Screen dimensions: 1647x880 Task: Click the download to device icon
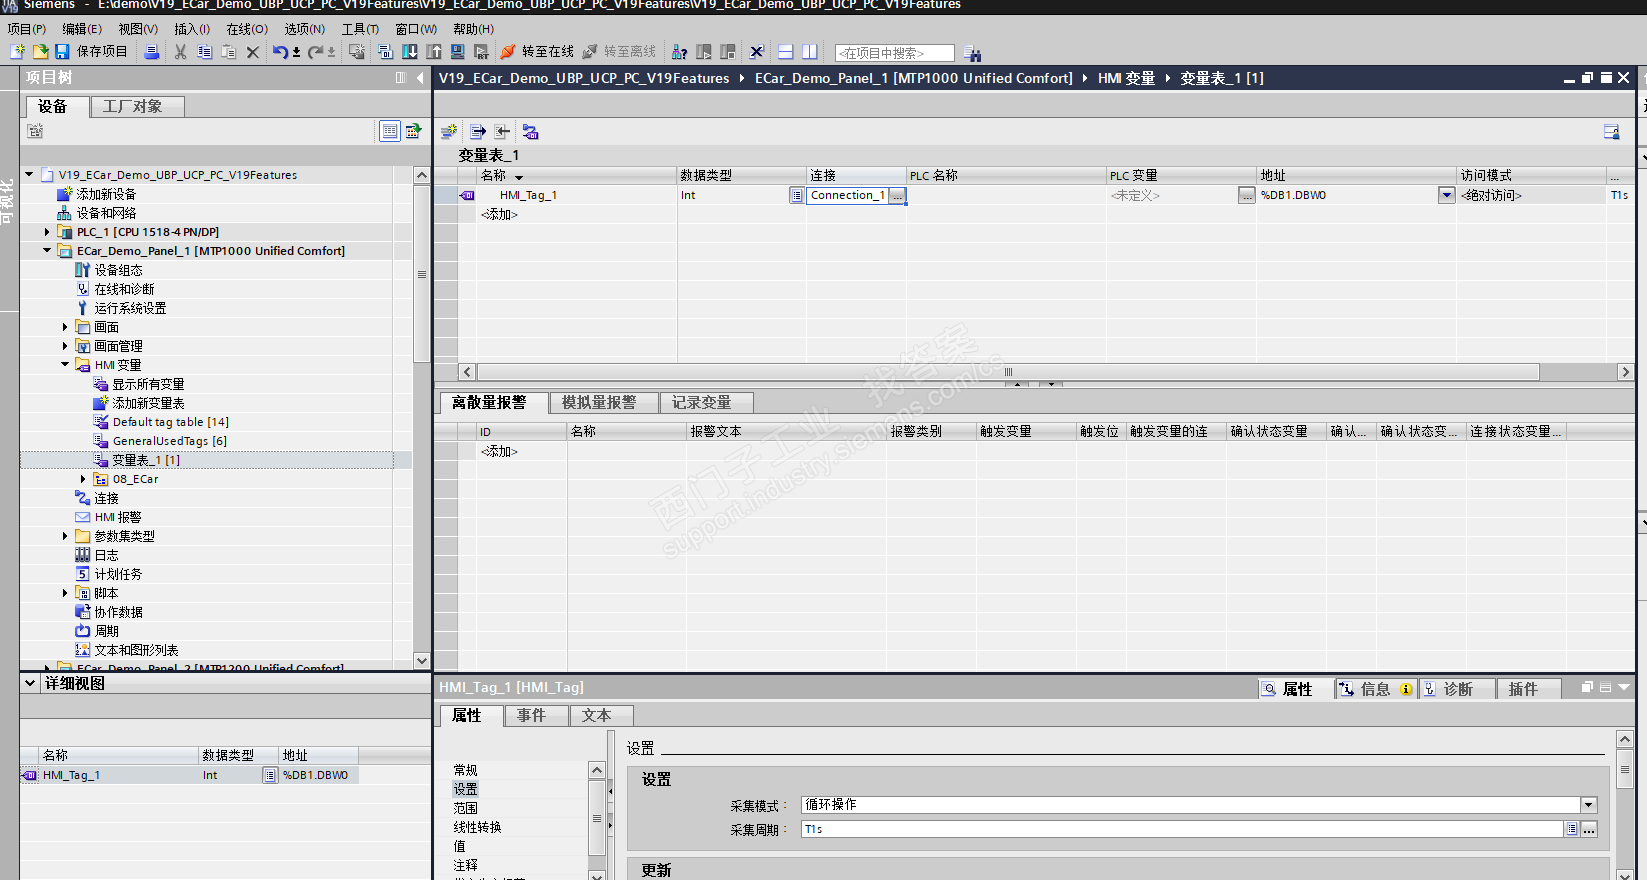410,52
